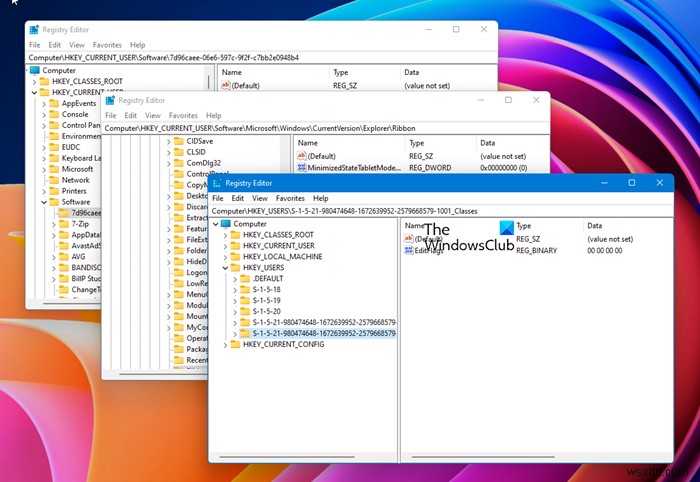Select the highlighted S-1-5-21 Classes key

[324, 333]
